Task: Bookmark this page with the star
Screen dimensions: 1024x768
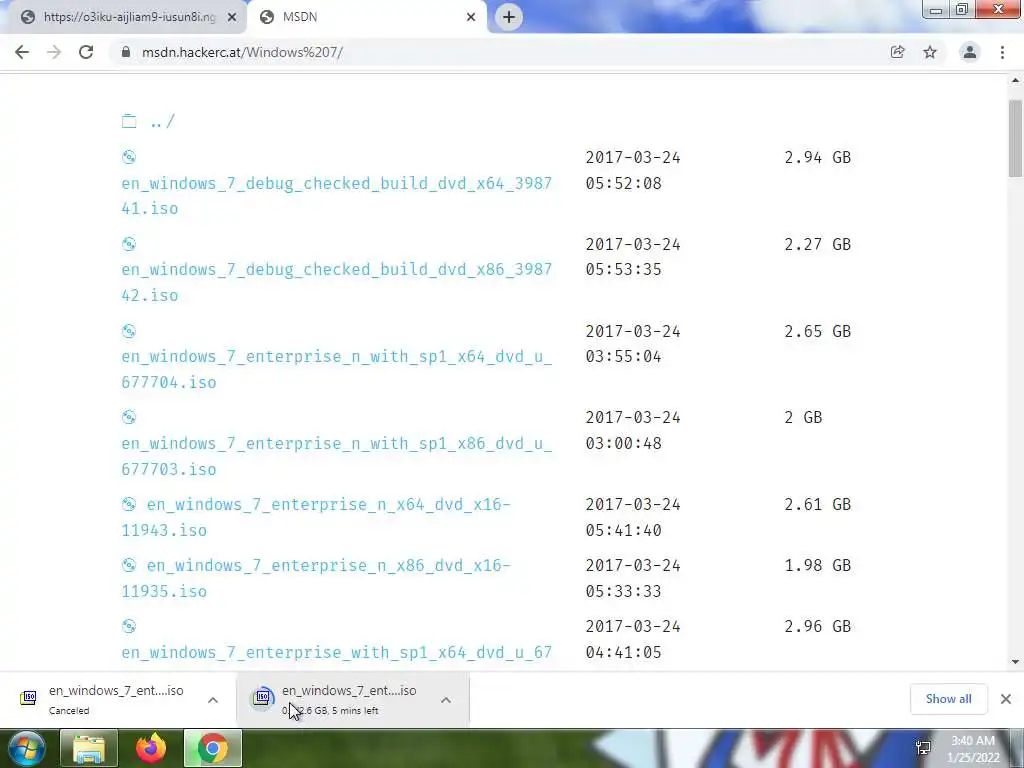Action: pyautogui.click(x=930, y=52)
